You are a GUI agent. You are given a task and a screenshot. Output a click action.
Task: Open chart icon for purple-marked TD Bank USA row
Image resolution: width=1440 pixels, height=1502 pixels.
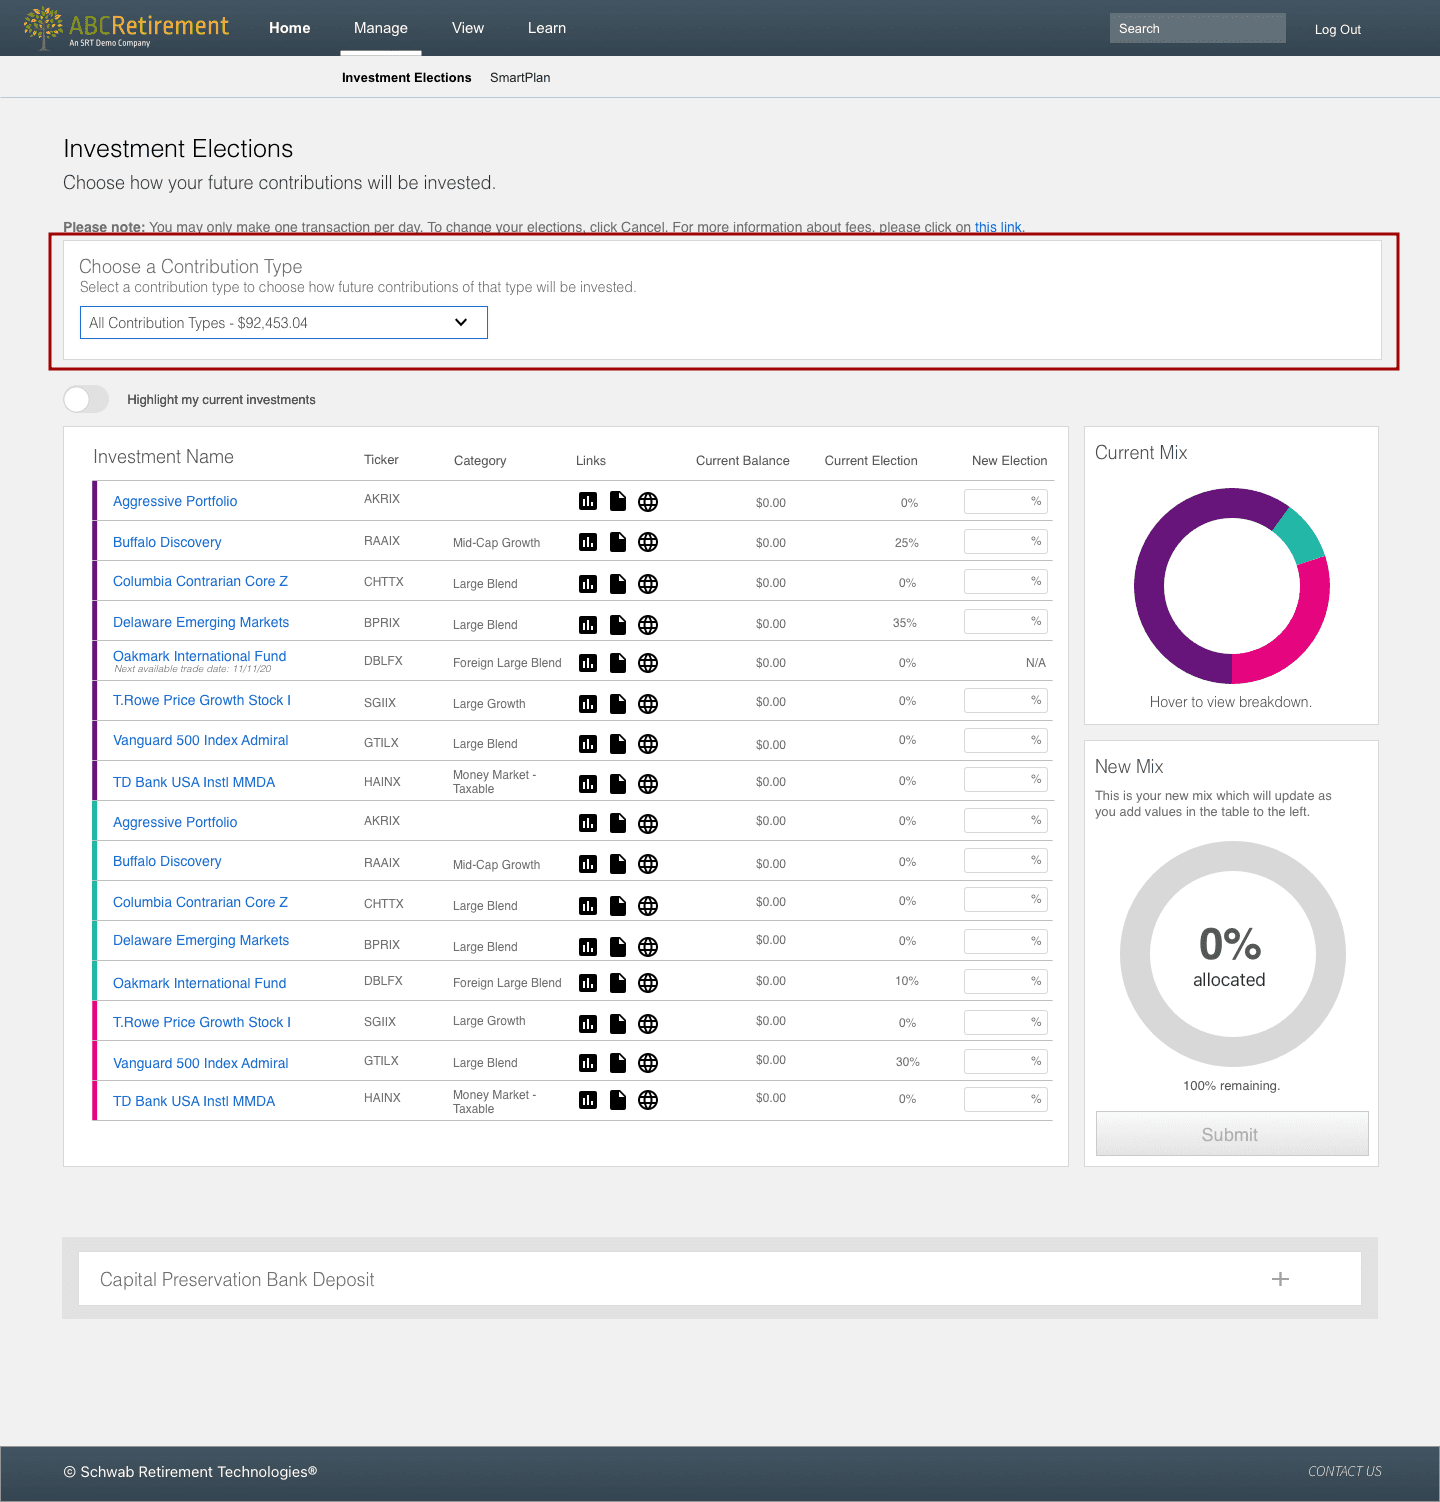click(588, 784)
